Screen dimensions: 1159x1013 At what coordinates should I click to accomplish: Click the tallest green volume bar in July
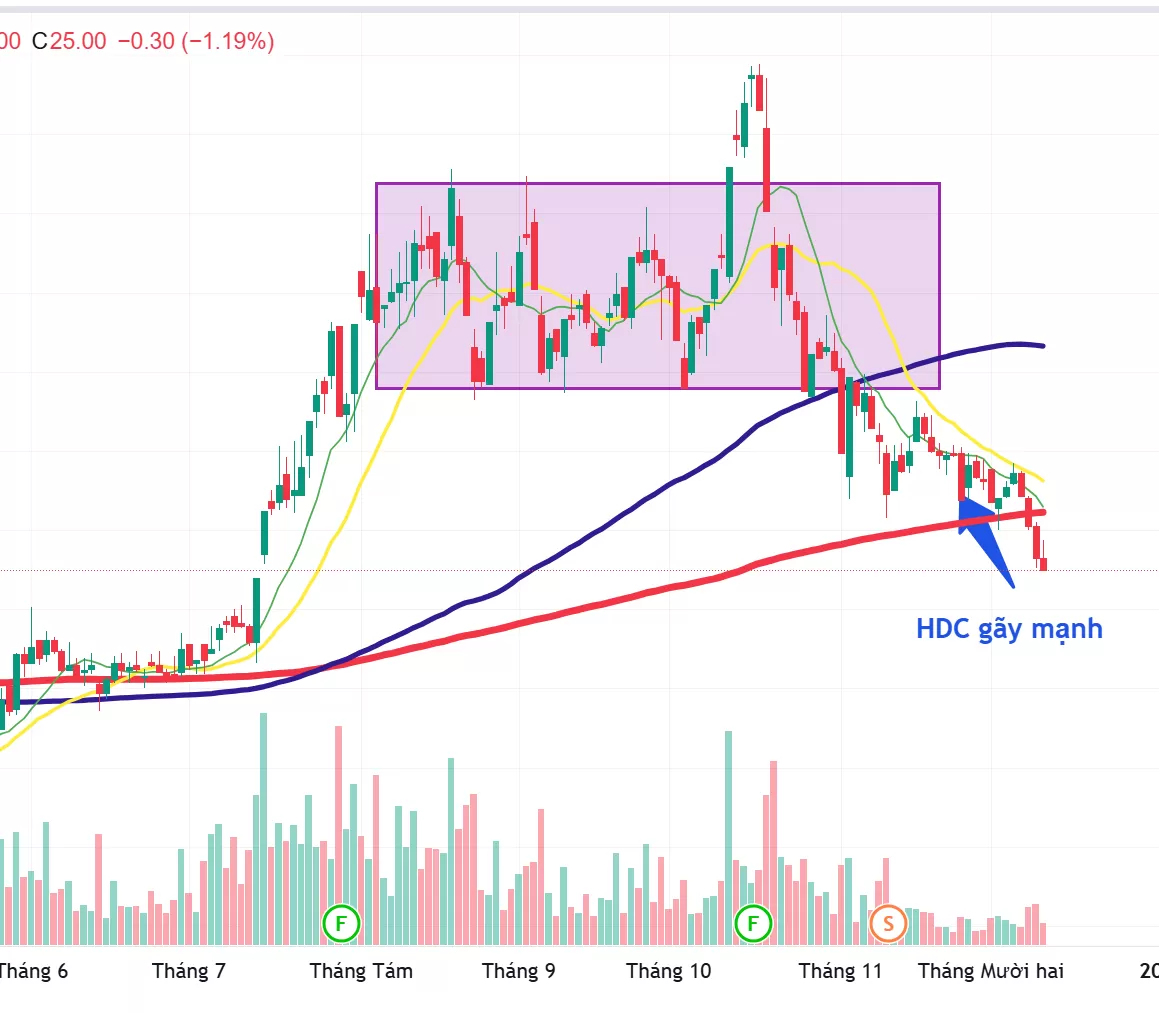coord(264,830)
